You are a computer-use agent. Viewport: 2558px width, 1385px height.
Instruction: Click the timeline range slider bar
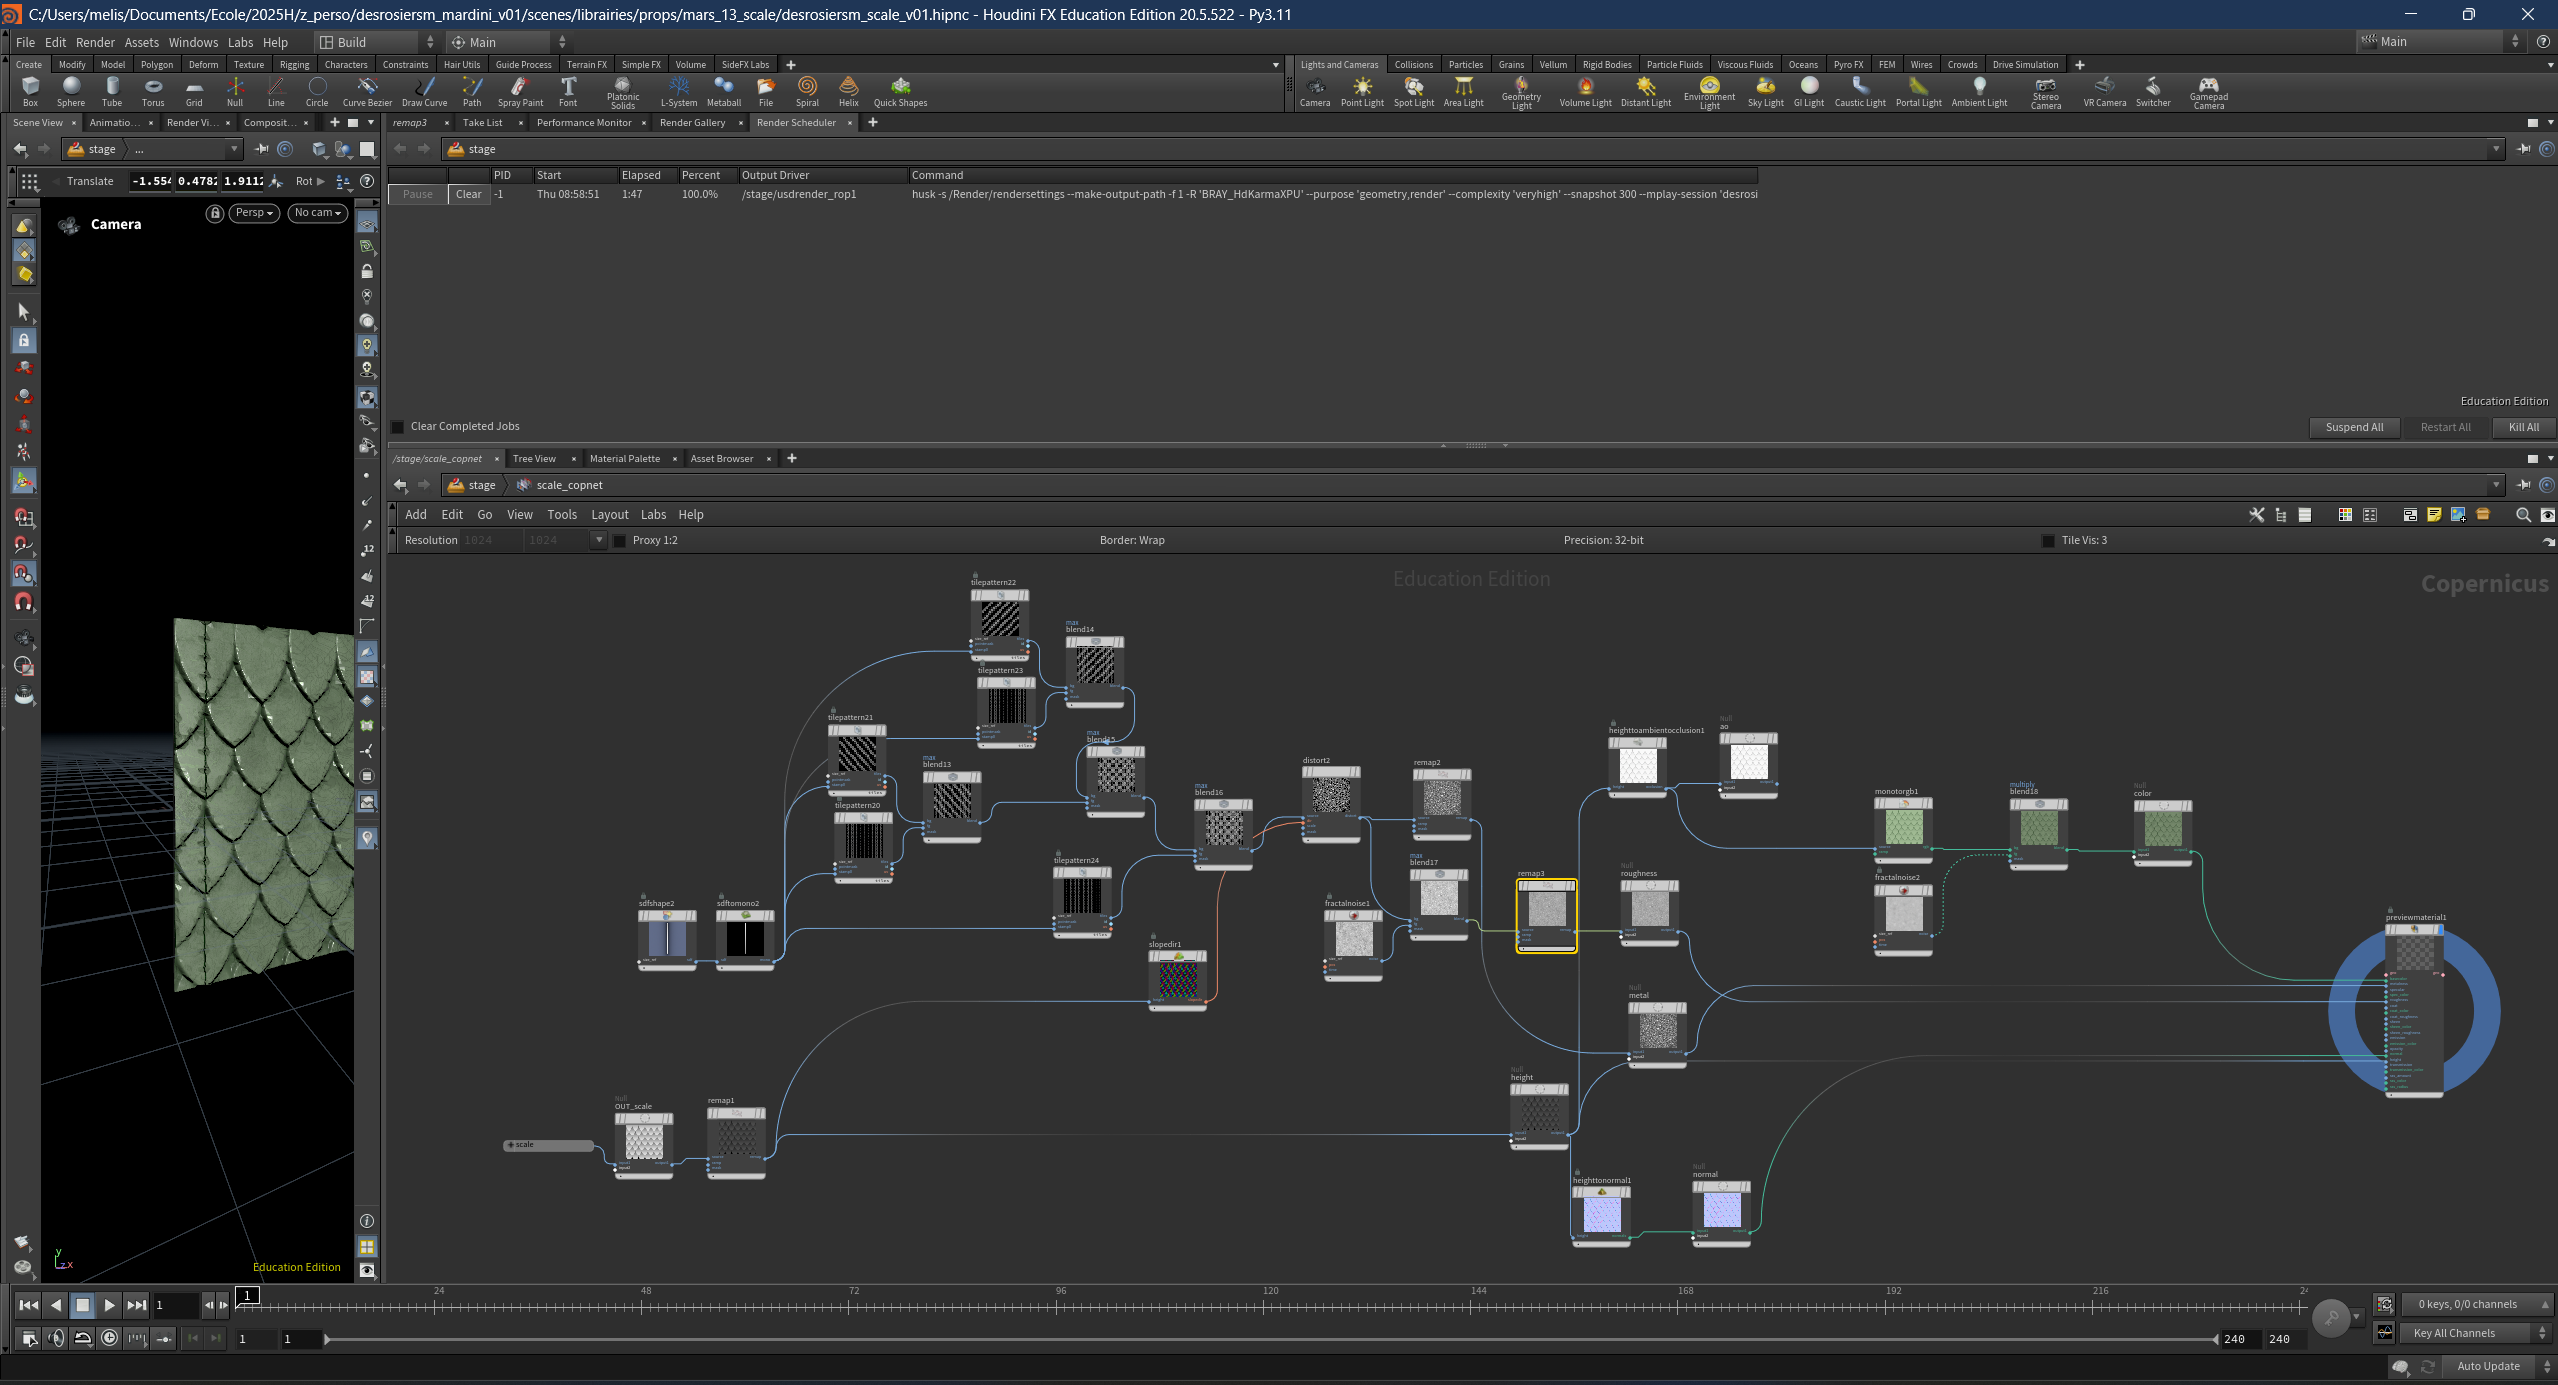[1270, 1339]
